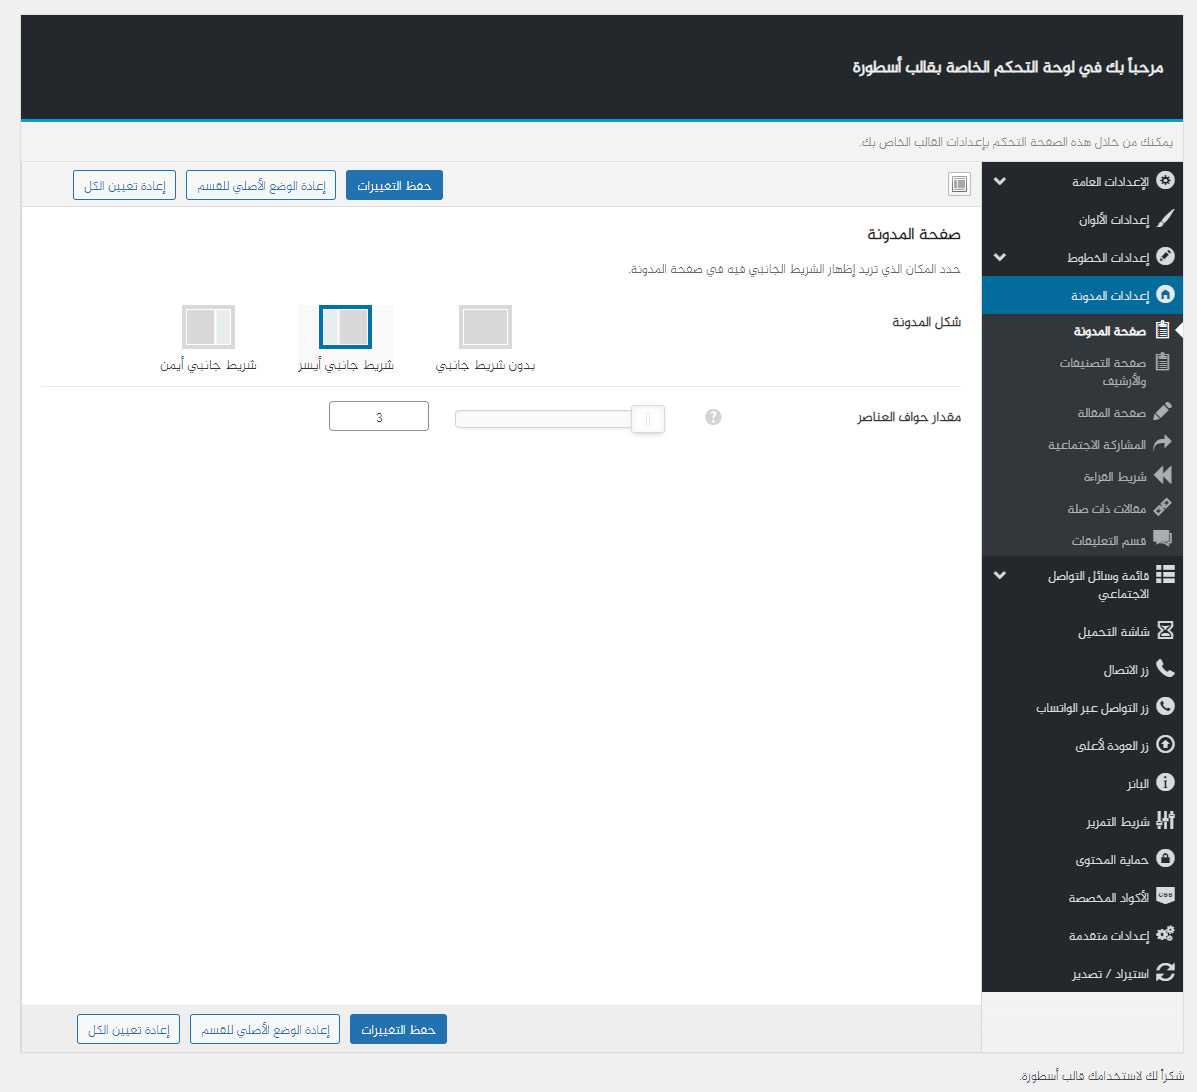Expand the font settings chevron
Viewport: 1197px width, 1092px height.
[x=1000, y=257]
